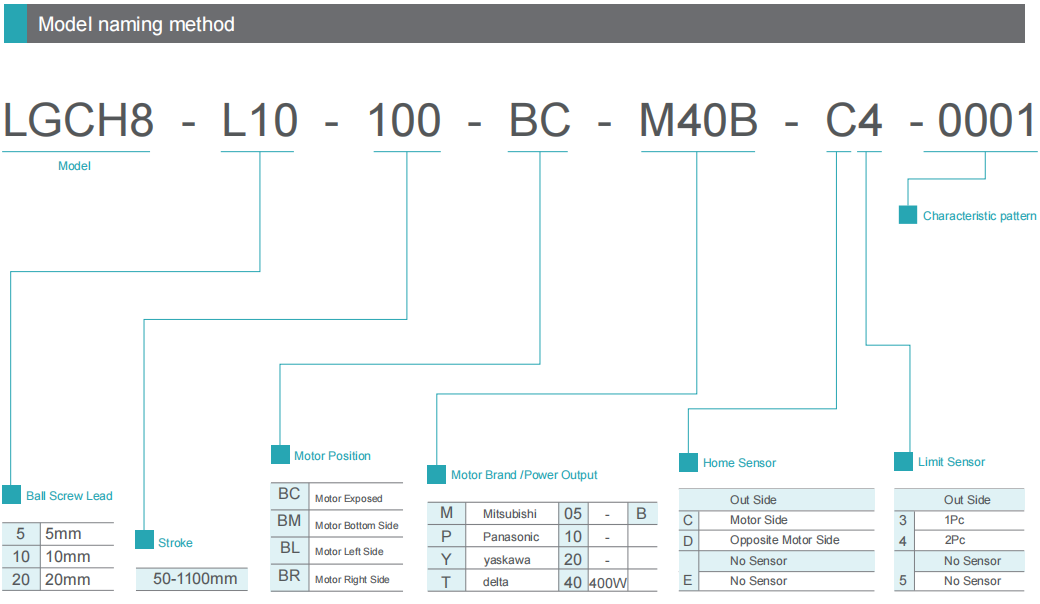
Task: Click the Opposite Motor Side option
Action: click(x=784, y=540)
